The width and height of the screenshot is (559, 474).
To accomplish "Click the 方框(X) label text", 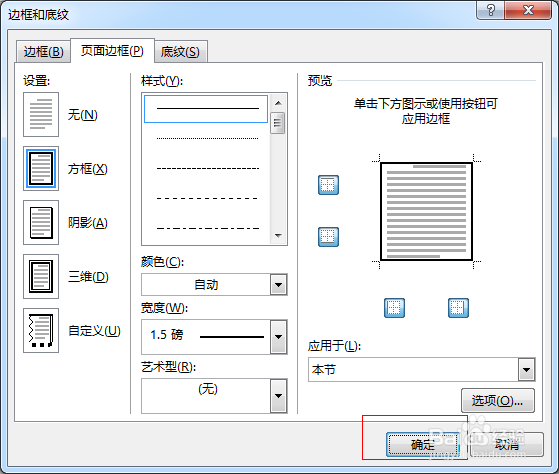I will (88, 169).
